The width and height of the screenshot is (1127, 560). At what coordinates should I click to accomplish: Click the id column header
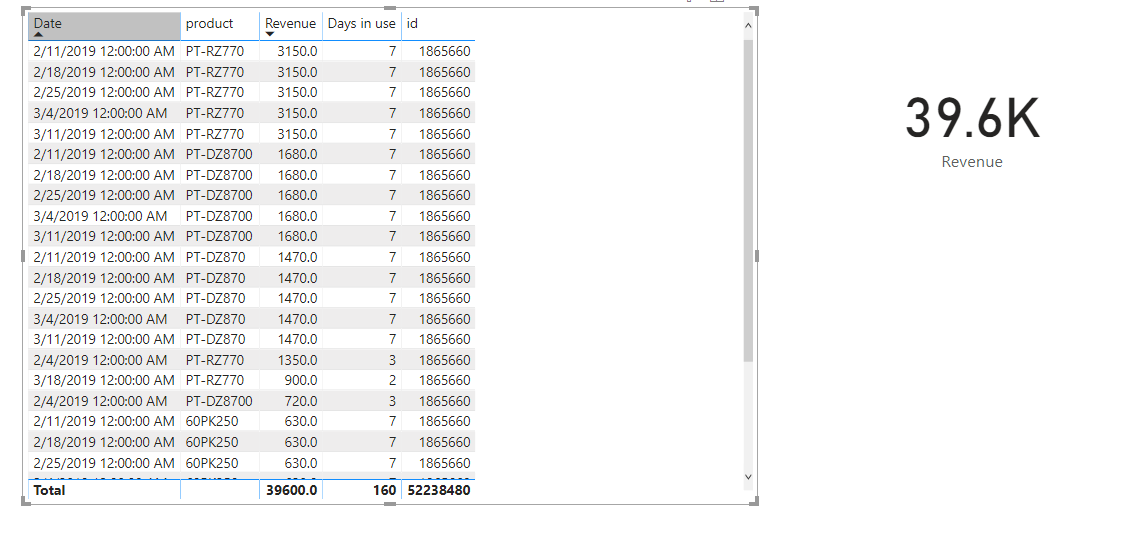click(x=438, y=26)
